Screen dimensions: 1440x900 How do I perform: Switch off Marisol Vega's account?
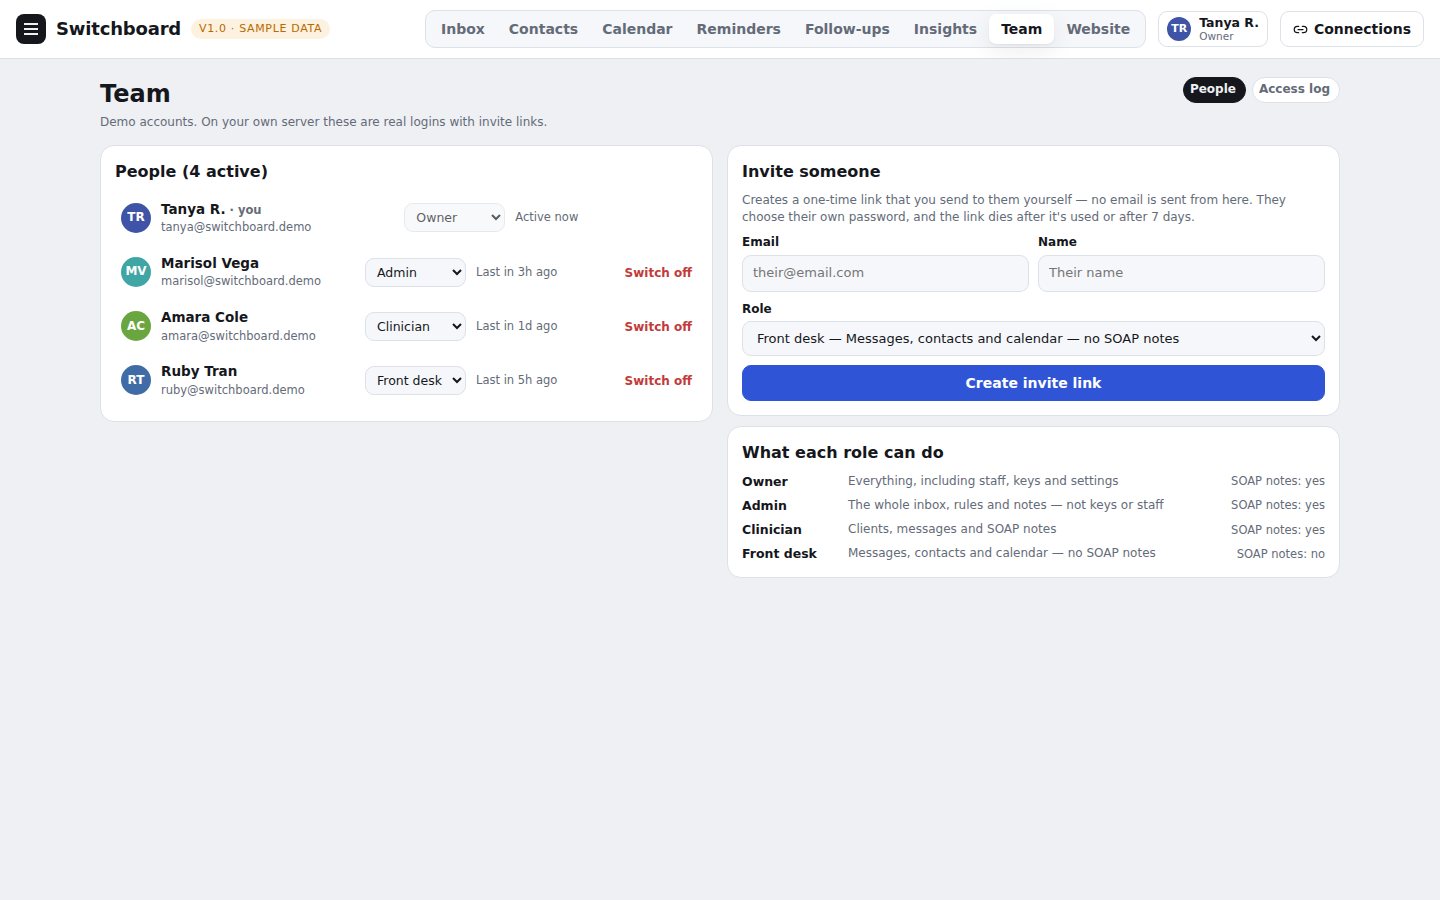tap(658, 272)
